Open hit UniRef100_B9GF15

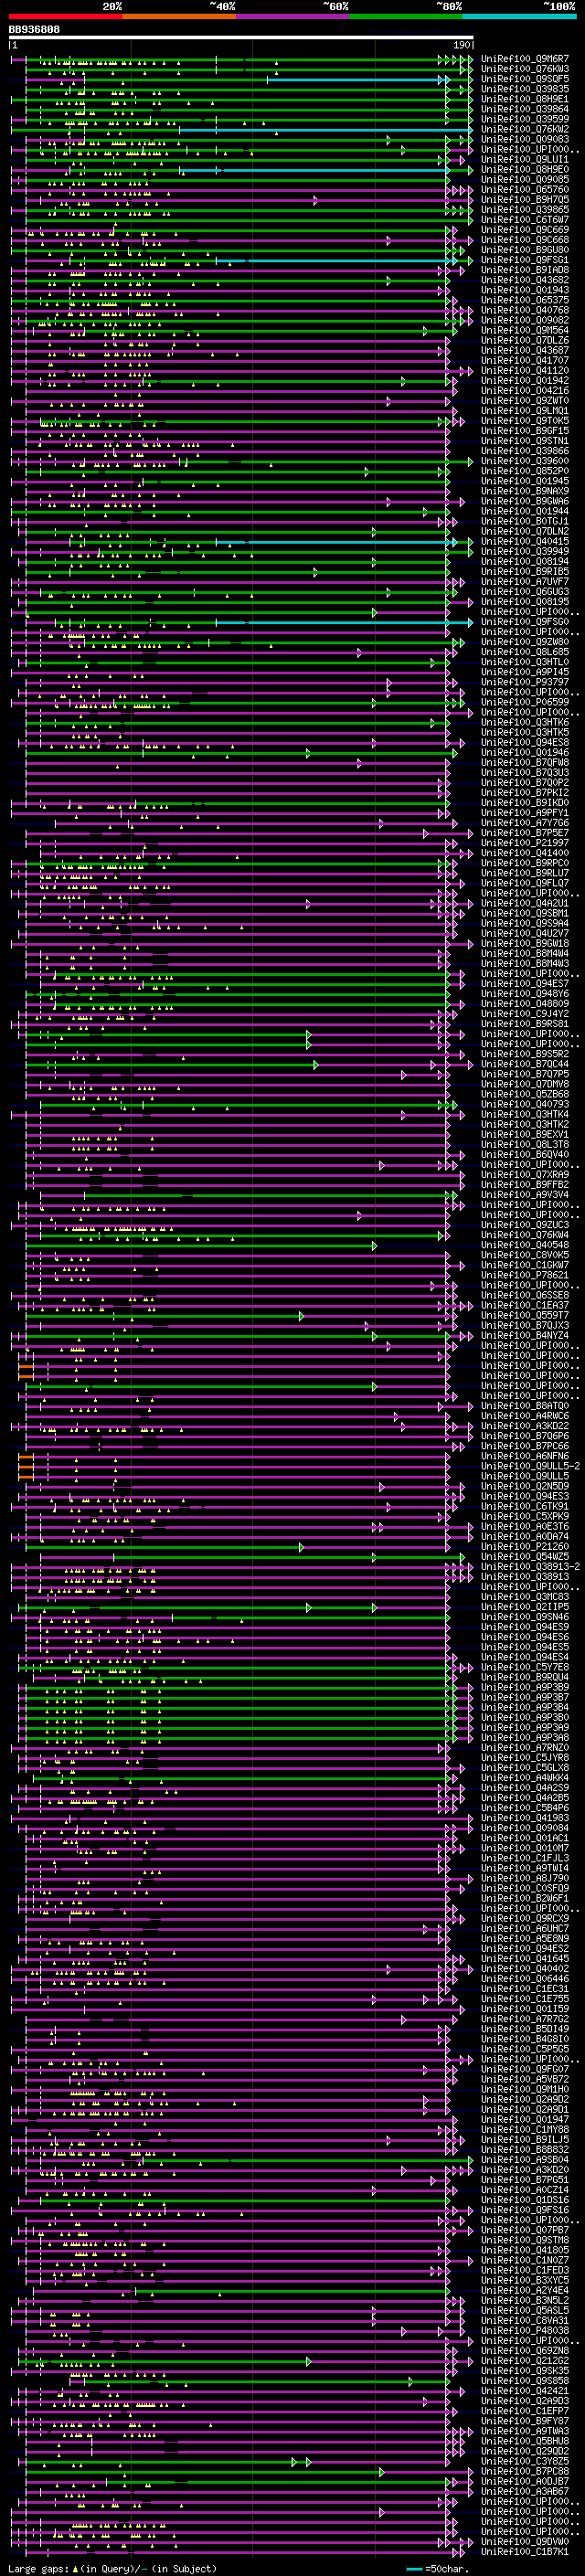(525, 431)
